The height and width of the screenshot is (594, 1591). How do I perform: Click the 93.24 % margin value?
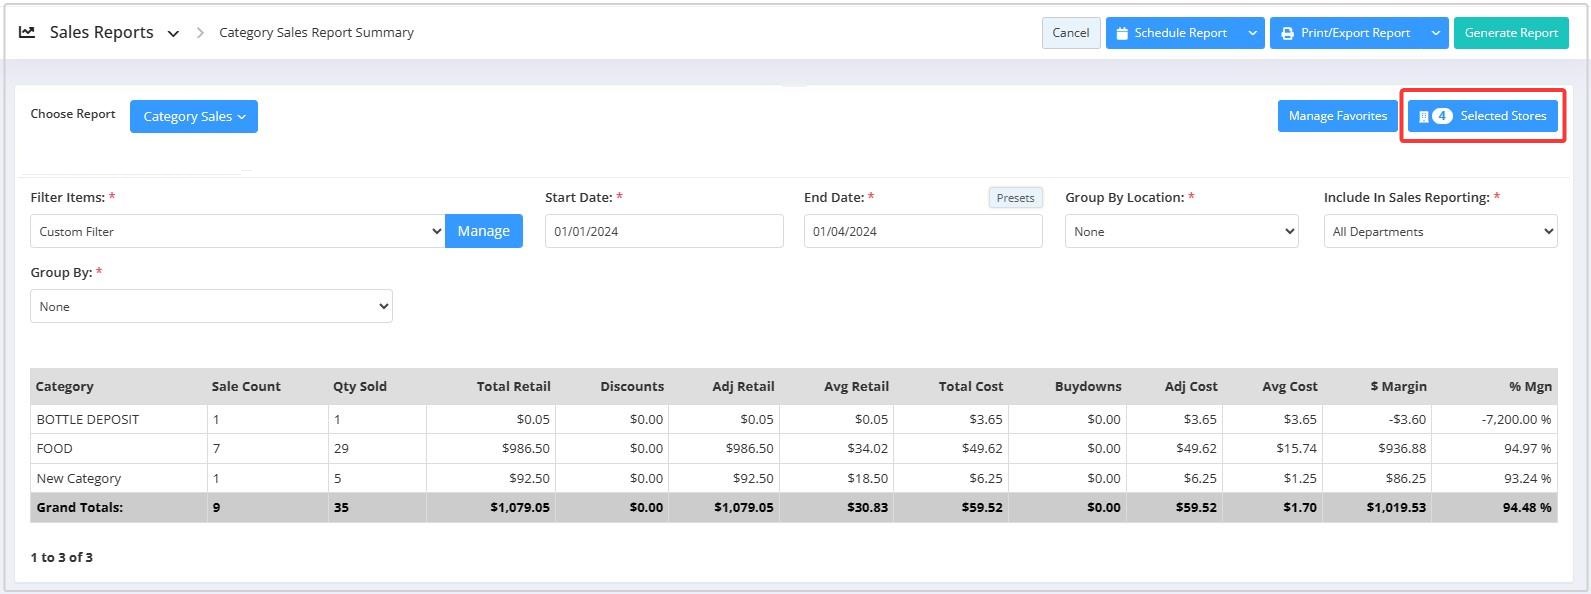point(1527,478)
